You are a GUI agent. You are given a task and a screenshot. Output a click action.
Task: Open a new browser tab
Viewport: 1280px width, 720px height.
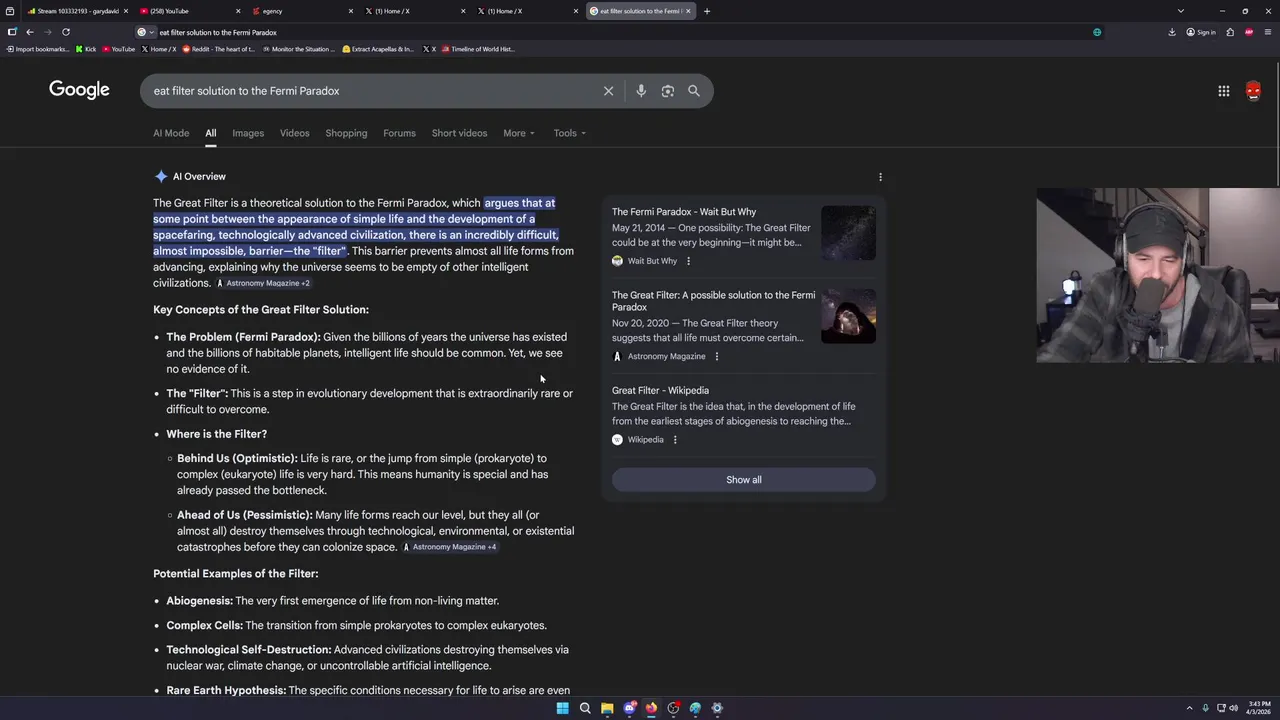click(x=707, y=11)
